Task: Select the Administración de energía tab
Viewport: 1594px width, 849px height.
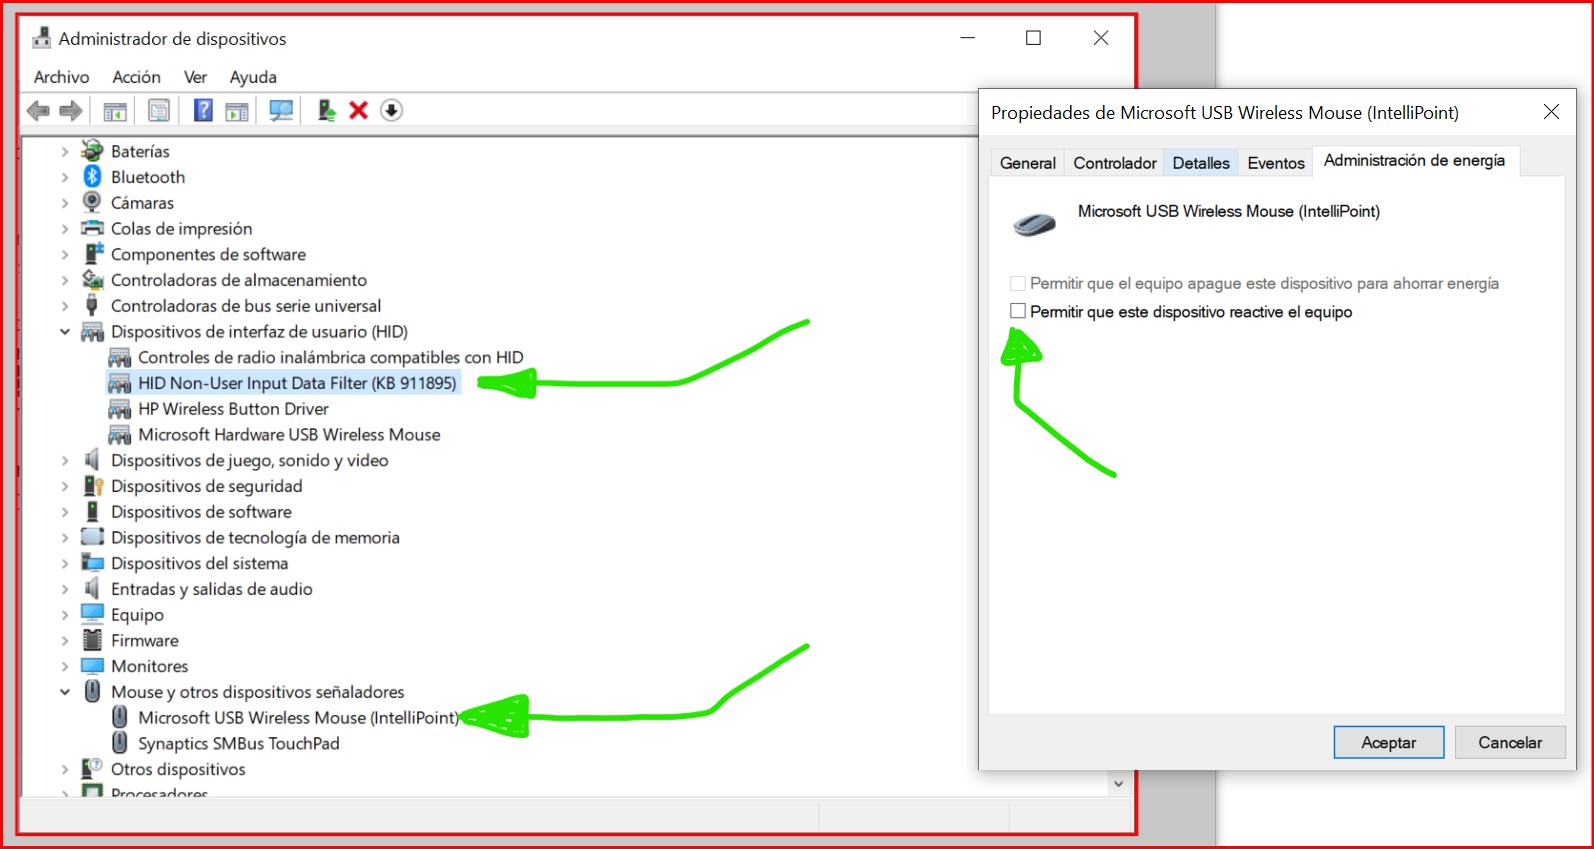Action: pyautogui.click(x=1414, y=161)
